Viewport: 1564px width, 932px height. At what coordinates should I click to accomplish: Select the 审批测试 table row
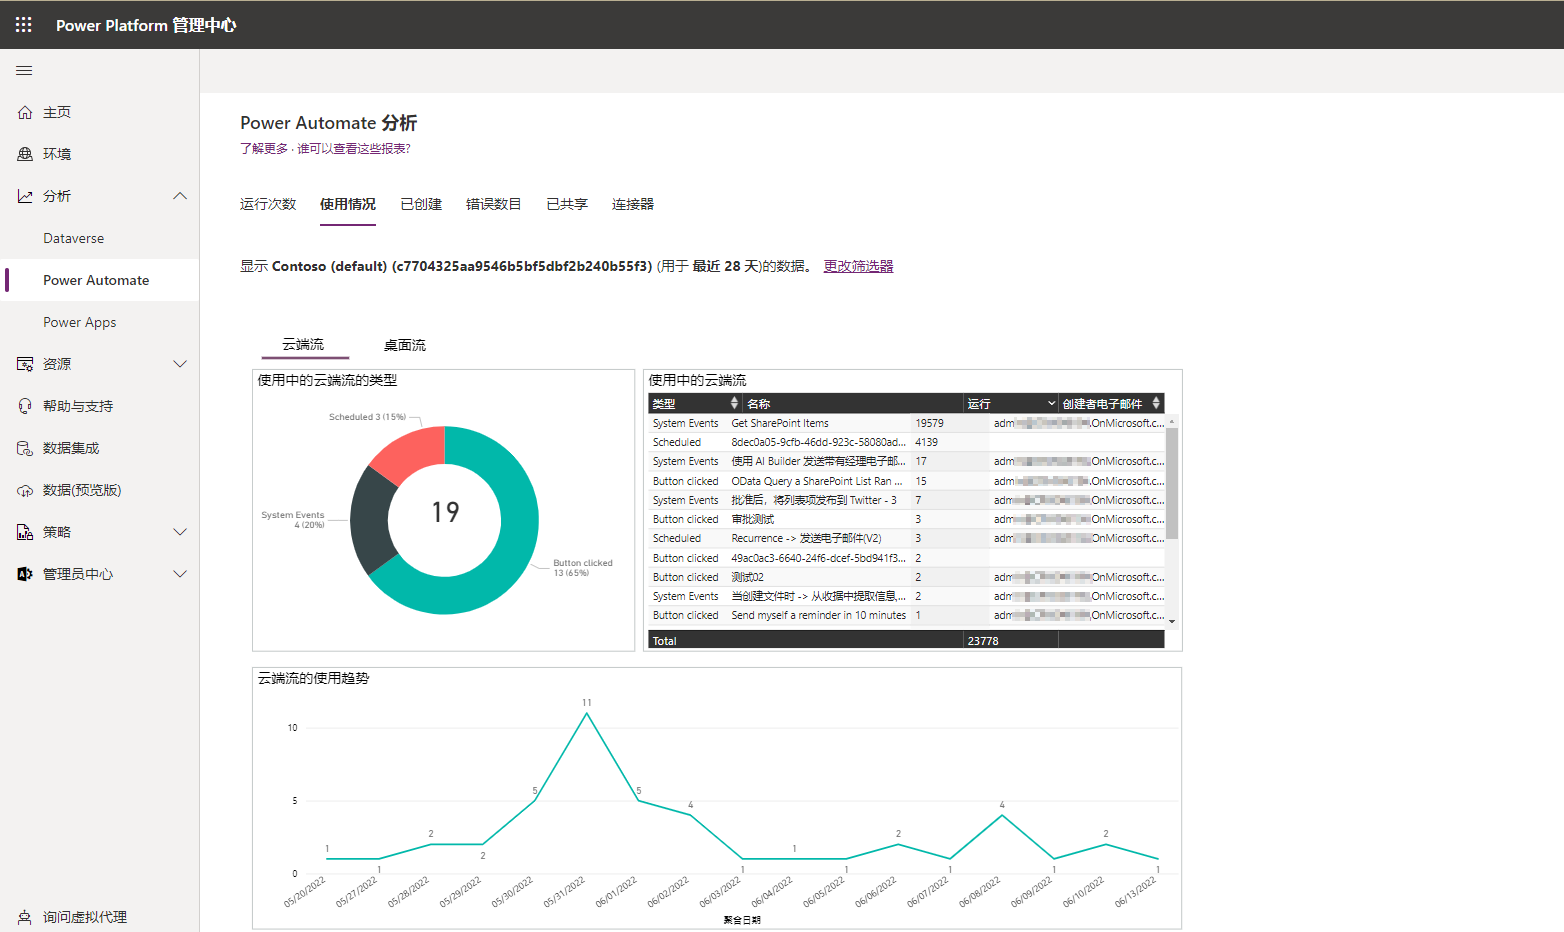907,519
